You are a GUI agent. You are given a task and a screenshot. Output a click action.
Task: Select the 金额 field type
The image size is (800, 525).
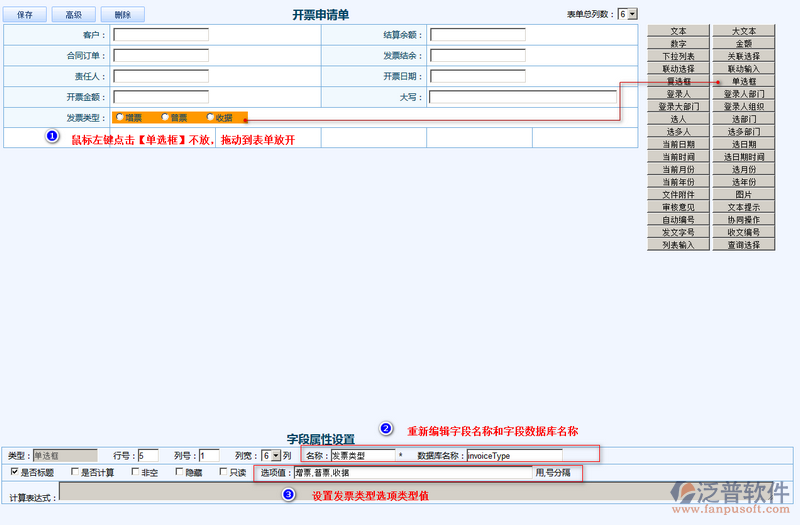743,44
